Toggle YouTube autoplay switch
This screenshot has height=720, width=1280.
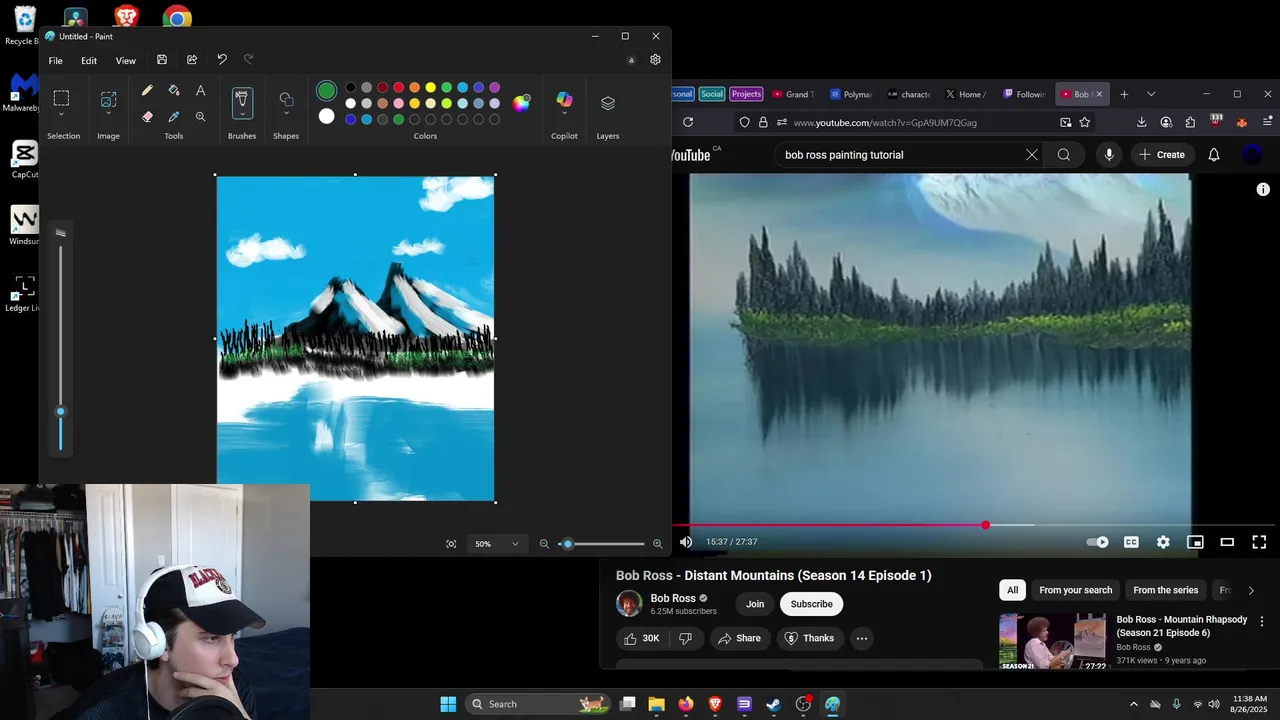click(1098, 542)
